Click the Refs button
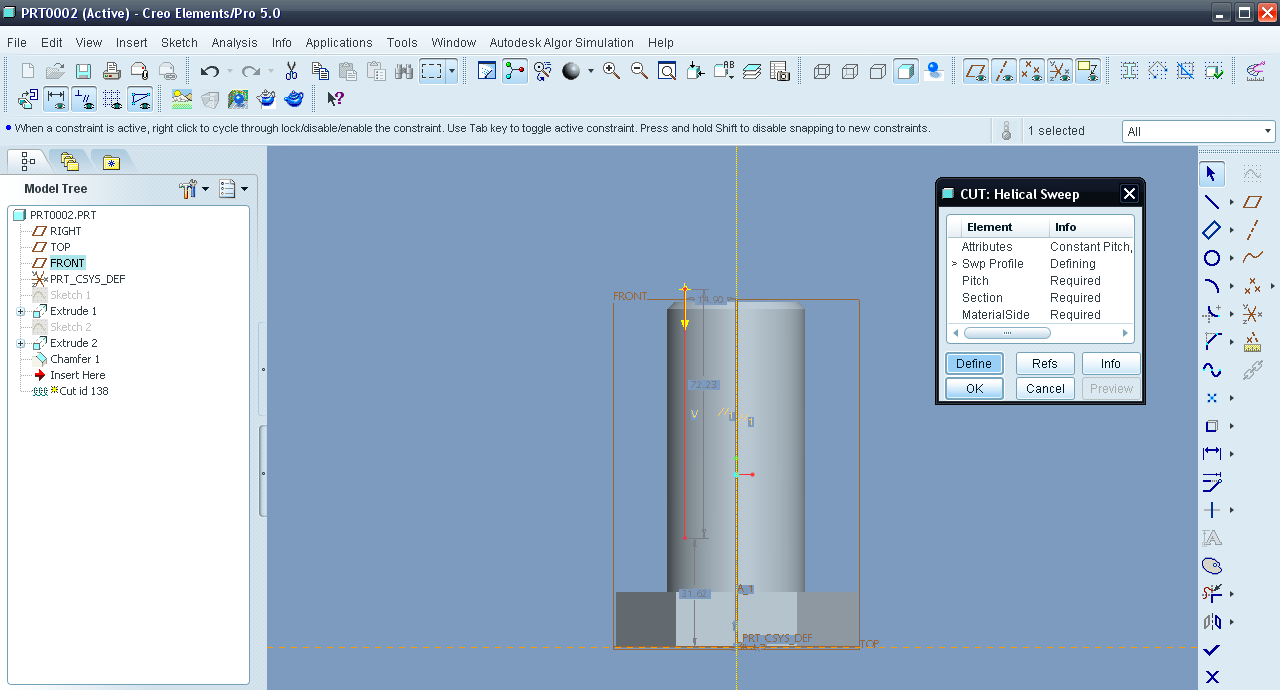The image size is (1280, 690). coord(1045,364)
